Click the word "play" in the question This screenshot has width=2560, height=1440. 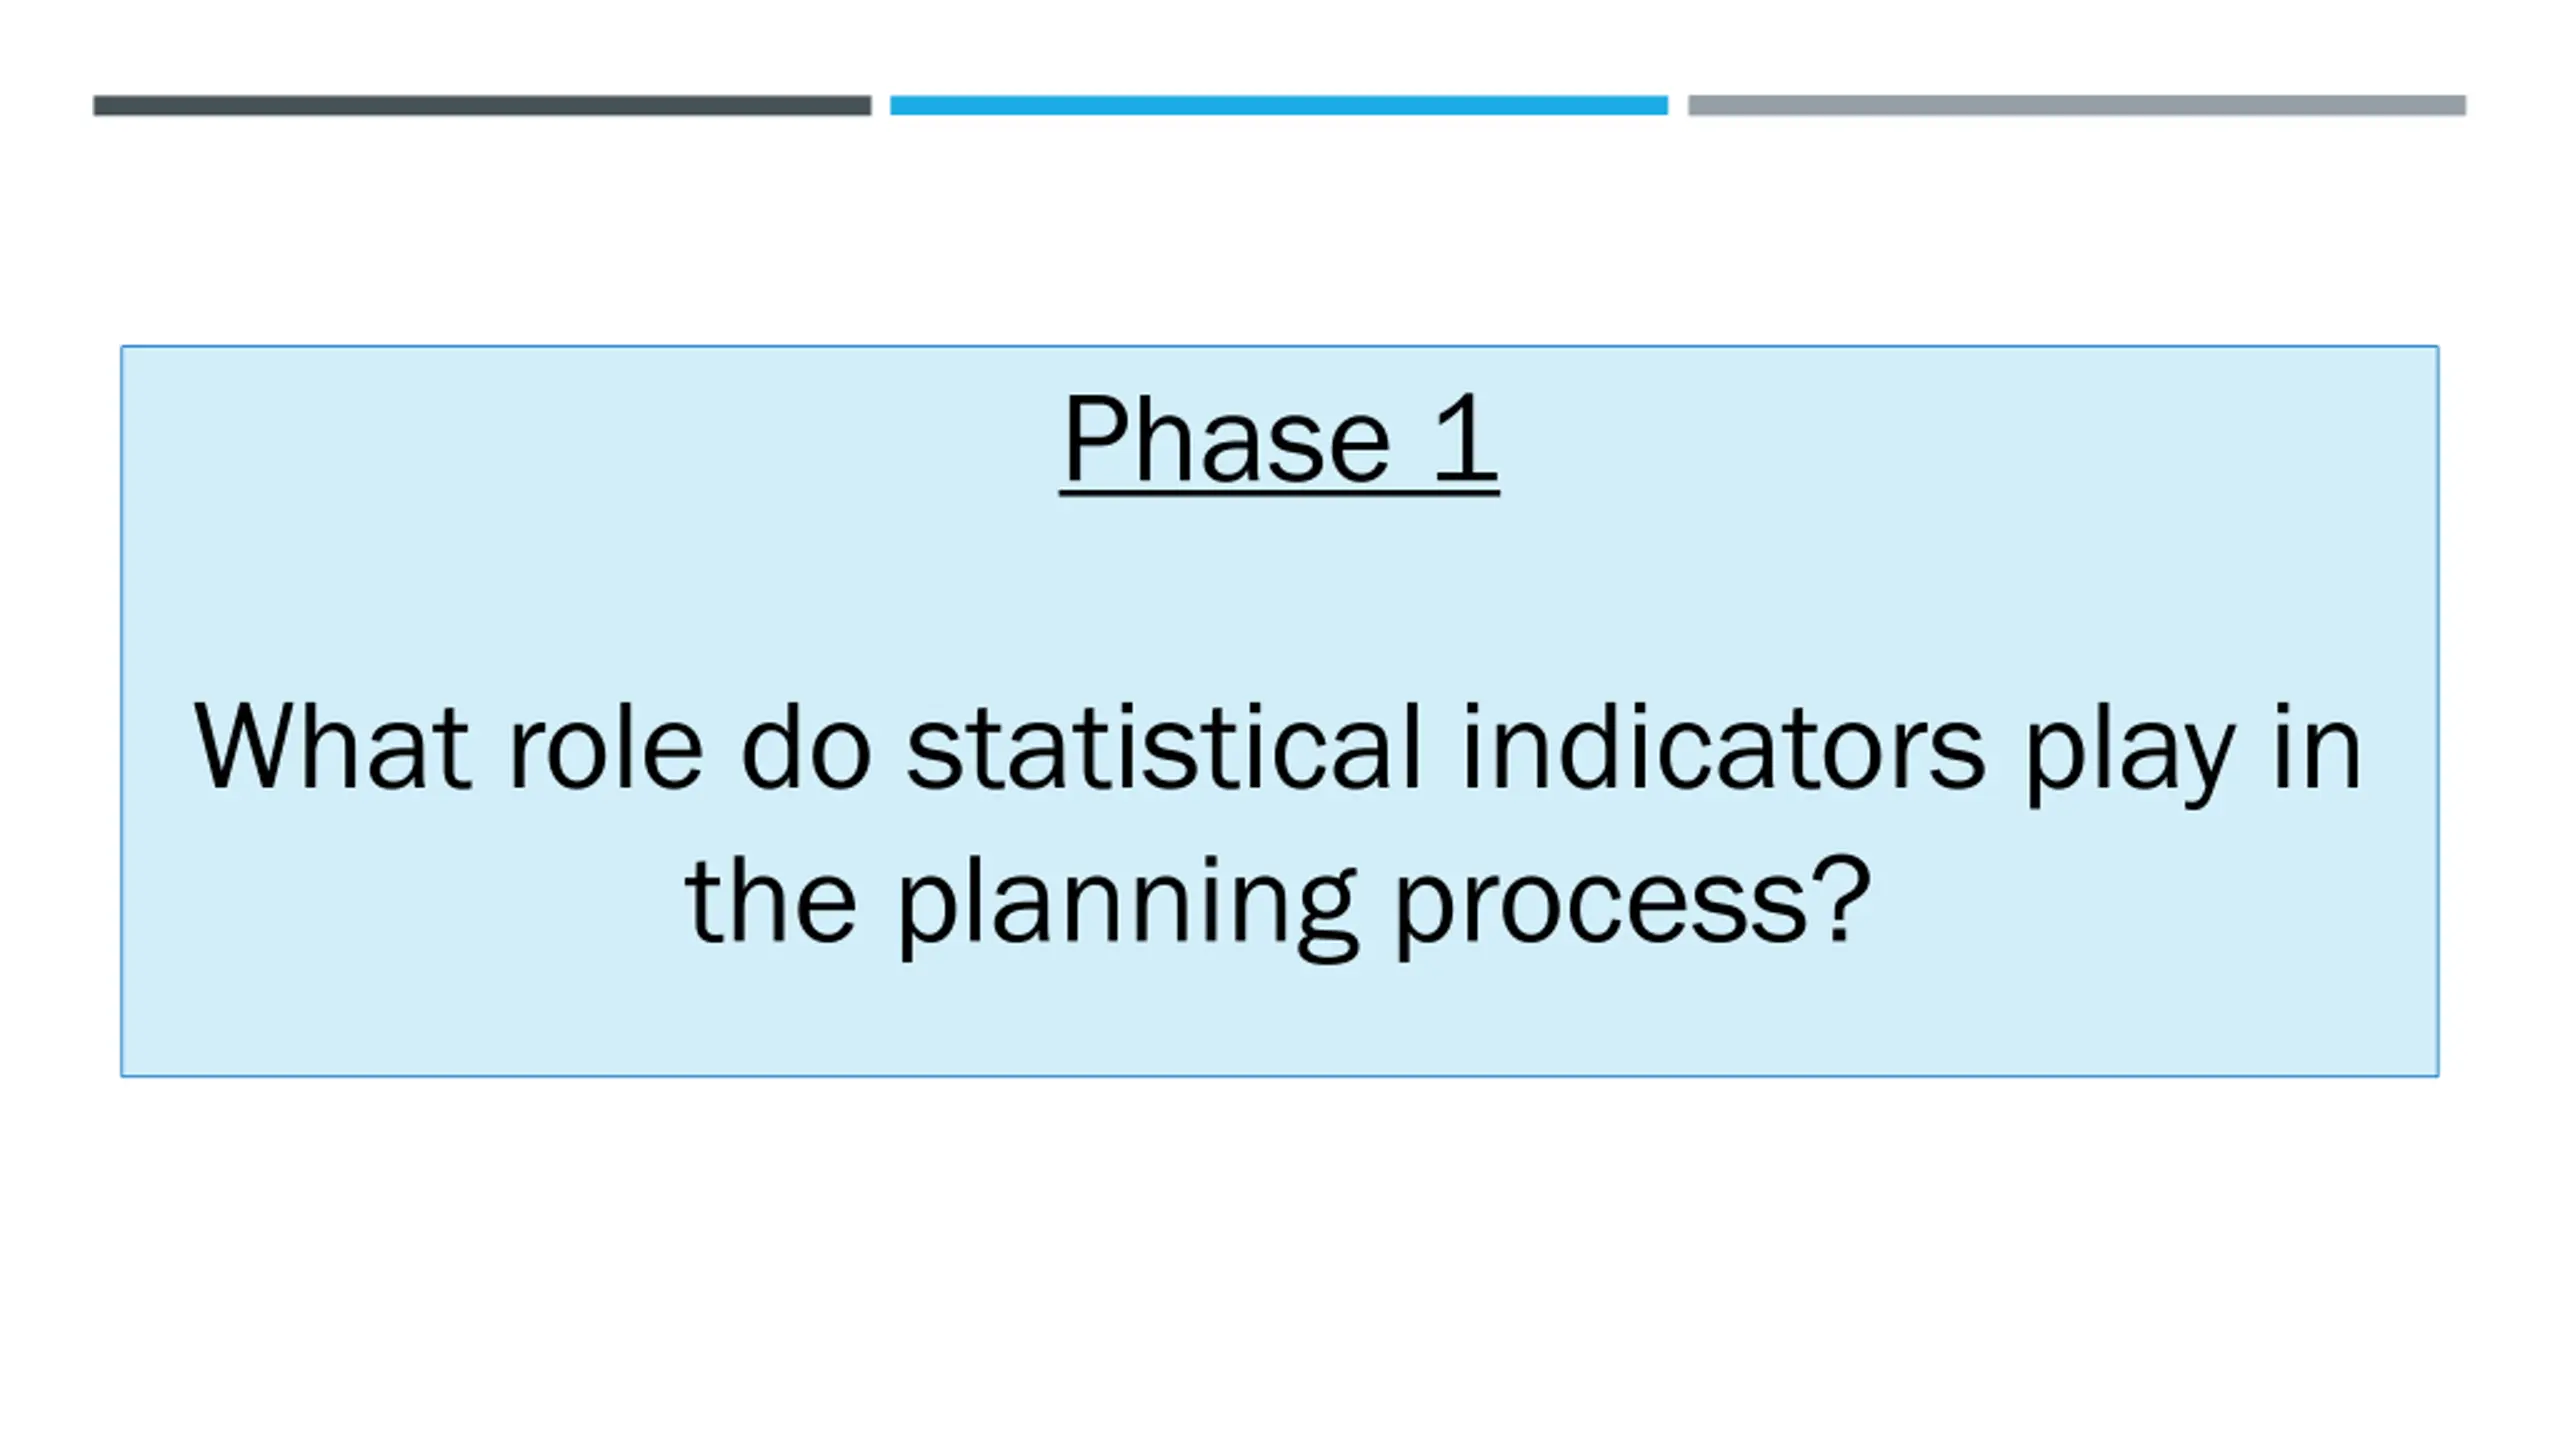(2129, 755)
